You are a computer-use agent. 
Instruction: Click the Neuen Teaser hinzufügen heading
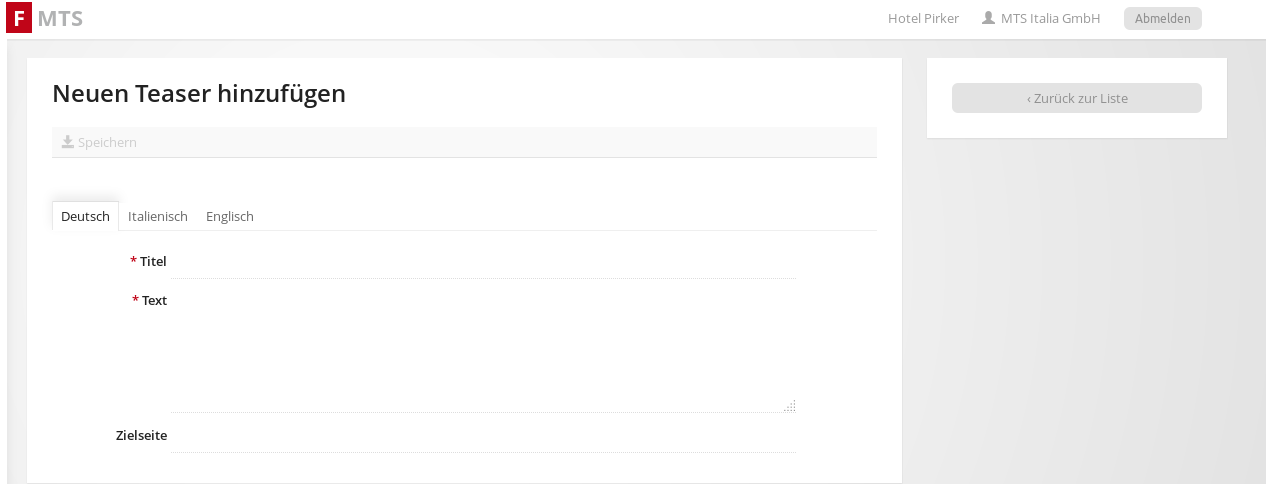(x=199, y=94)
